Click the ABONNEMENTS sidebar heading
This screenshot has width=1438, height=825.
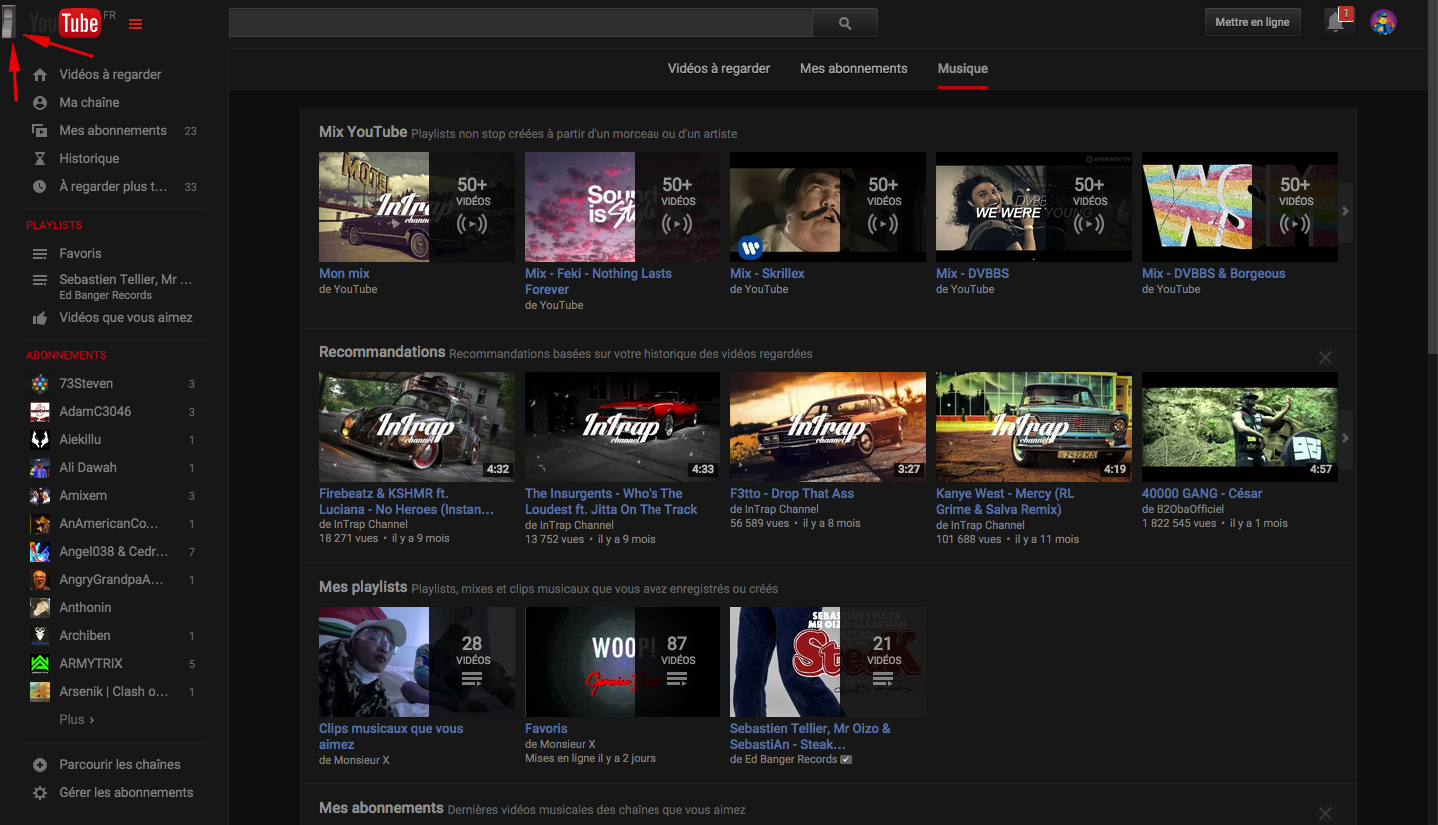66,356
